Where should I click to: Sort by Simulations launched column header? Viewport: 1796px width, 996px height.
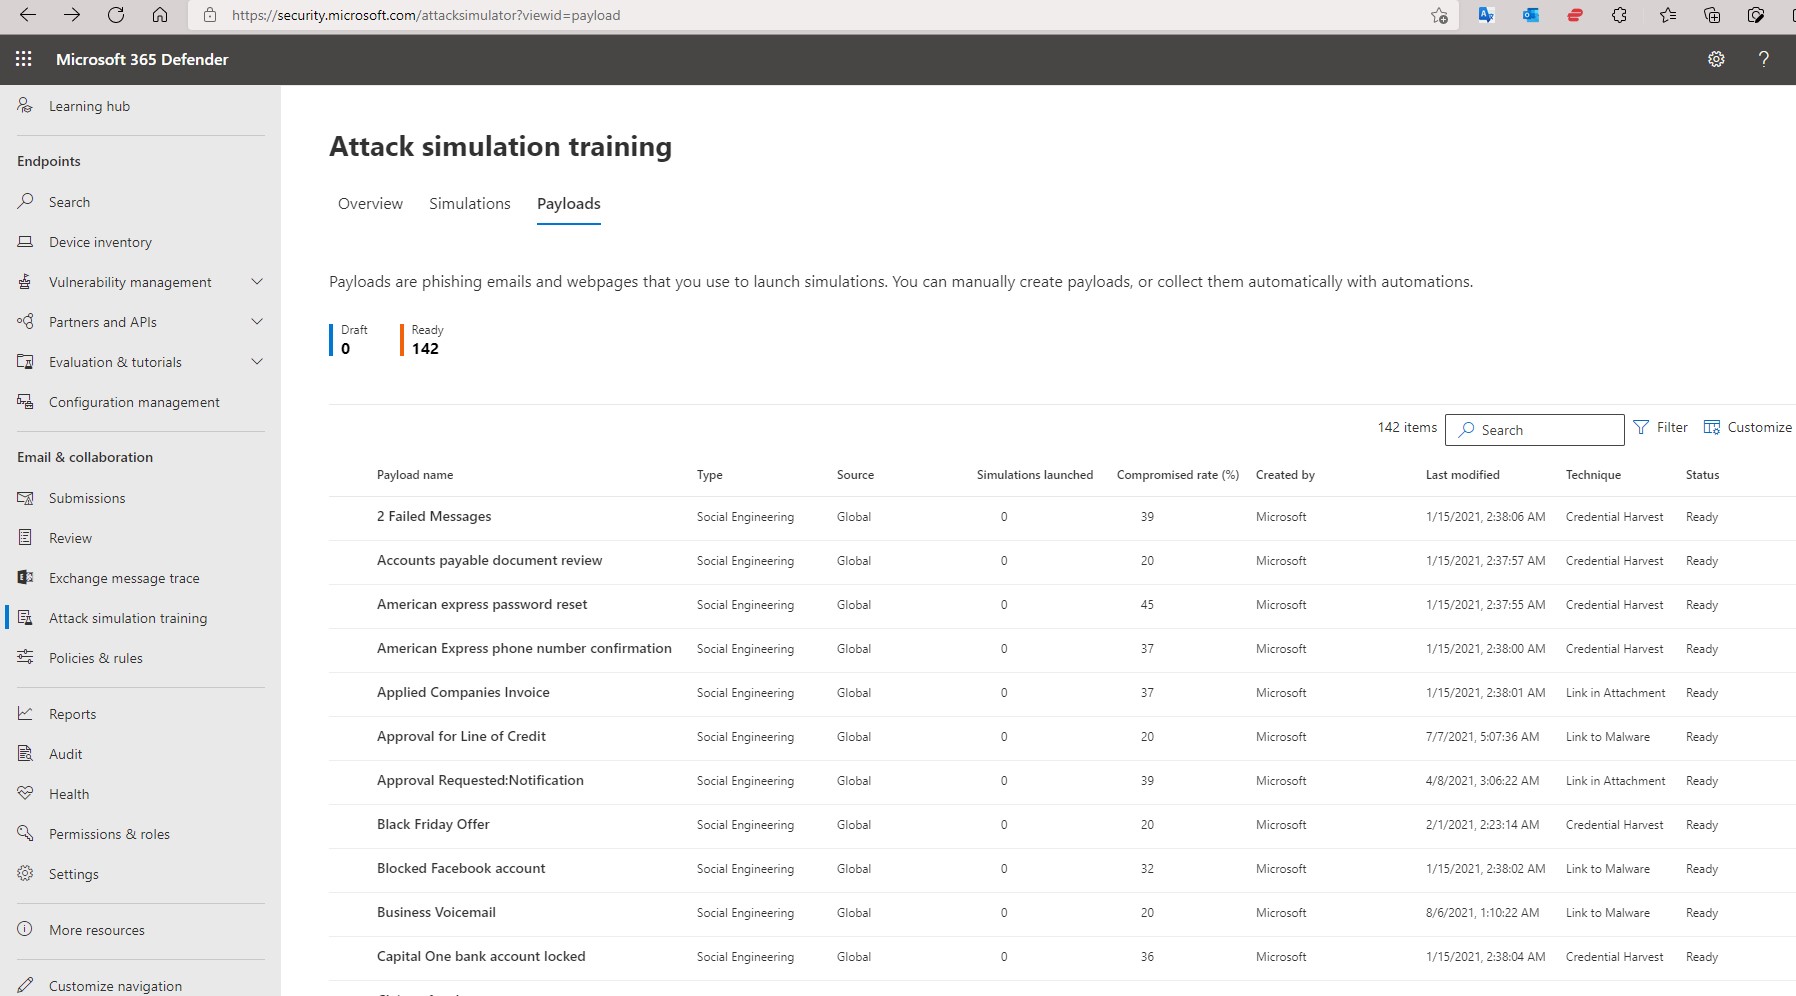[1035, 475]
